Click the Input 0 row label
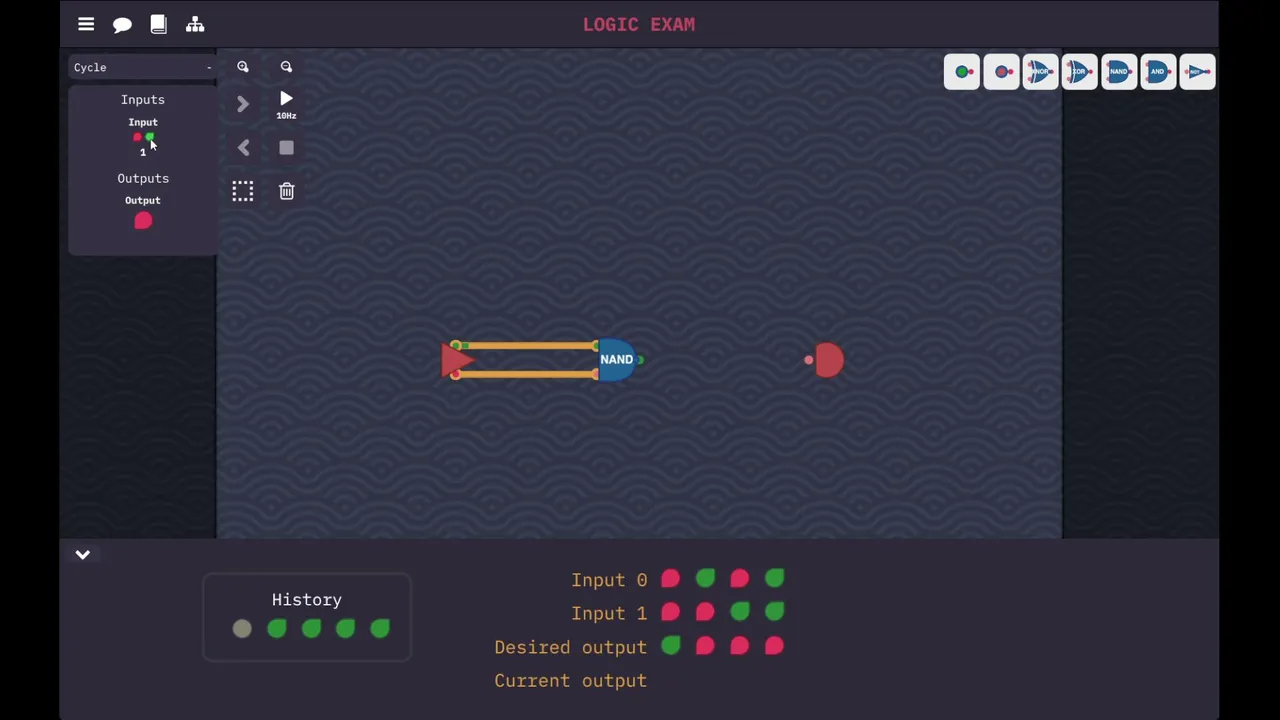1280x720 pixels. coord(609,580)
